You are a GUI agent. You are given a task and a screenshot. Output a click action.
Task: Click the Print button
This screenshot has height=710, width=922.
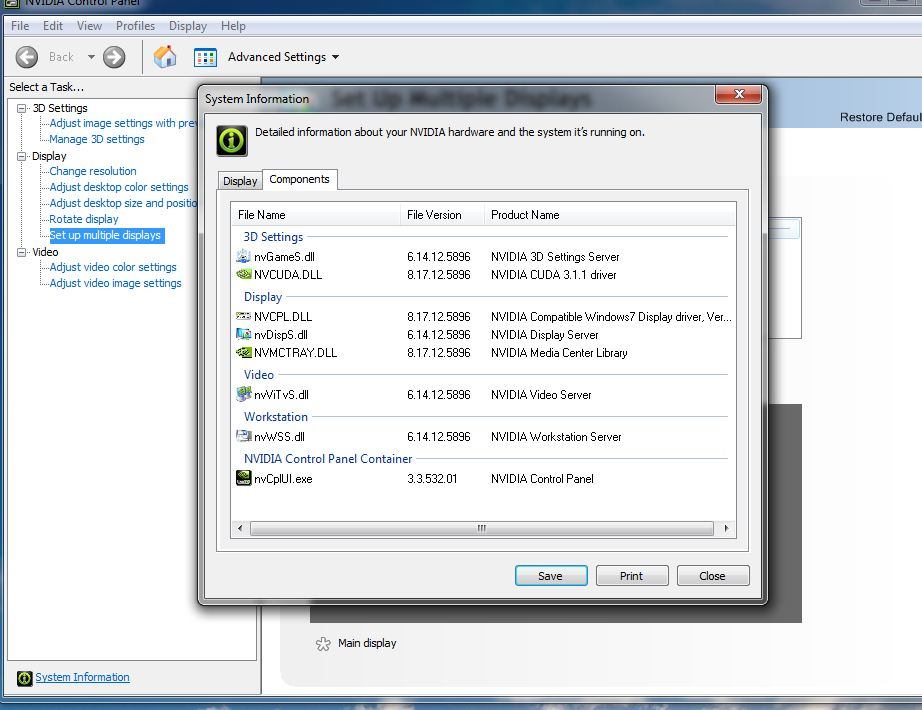click(x=632, y=576)
